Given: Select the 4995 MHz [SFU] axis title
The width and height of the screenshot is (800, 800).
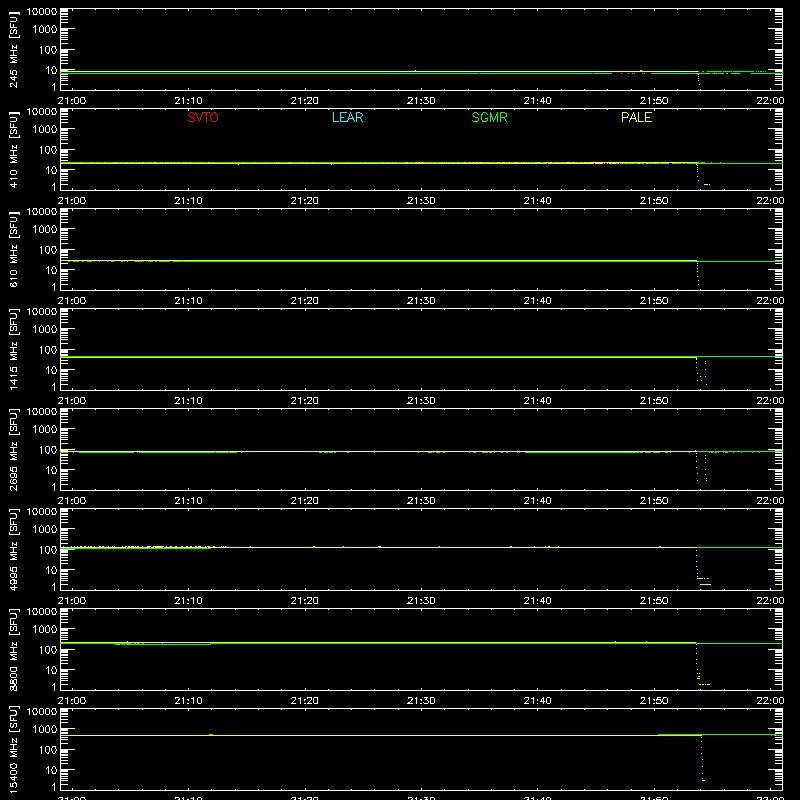Looking at the screenshot, I should tap(13, 550).
